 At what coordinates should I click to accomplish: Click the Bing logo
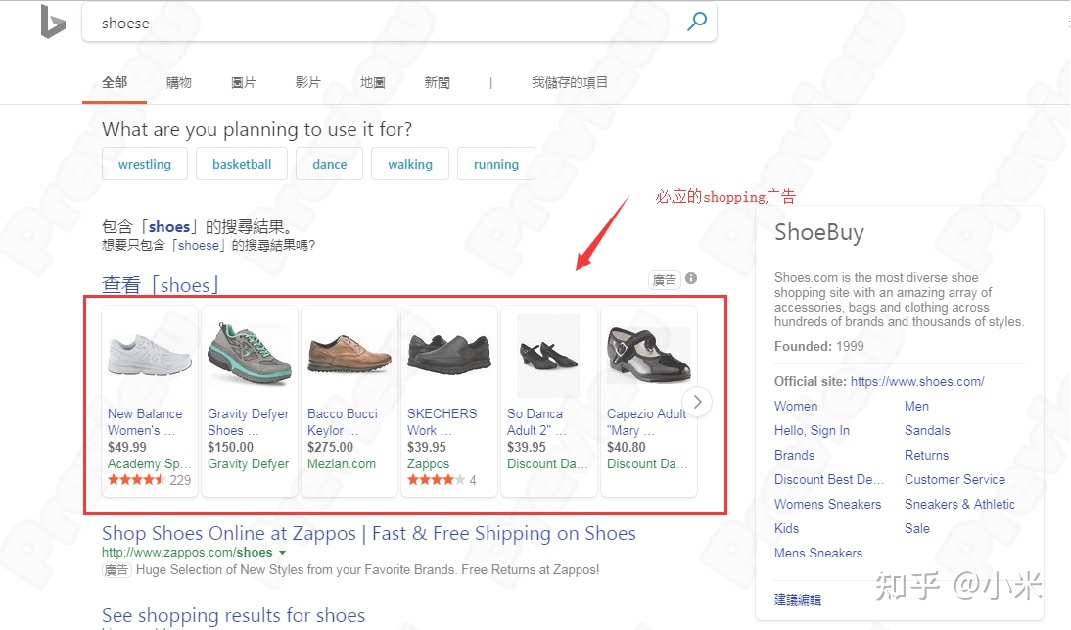click(53, 21)
